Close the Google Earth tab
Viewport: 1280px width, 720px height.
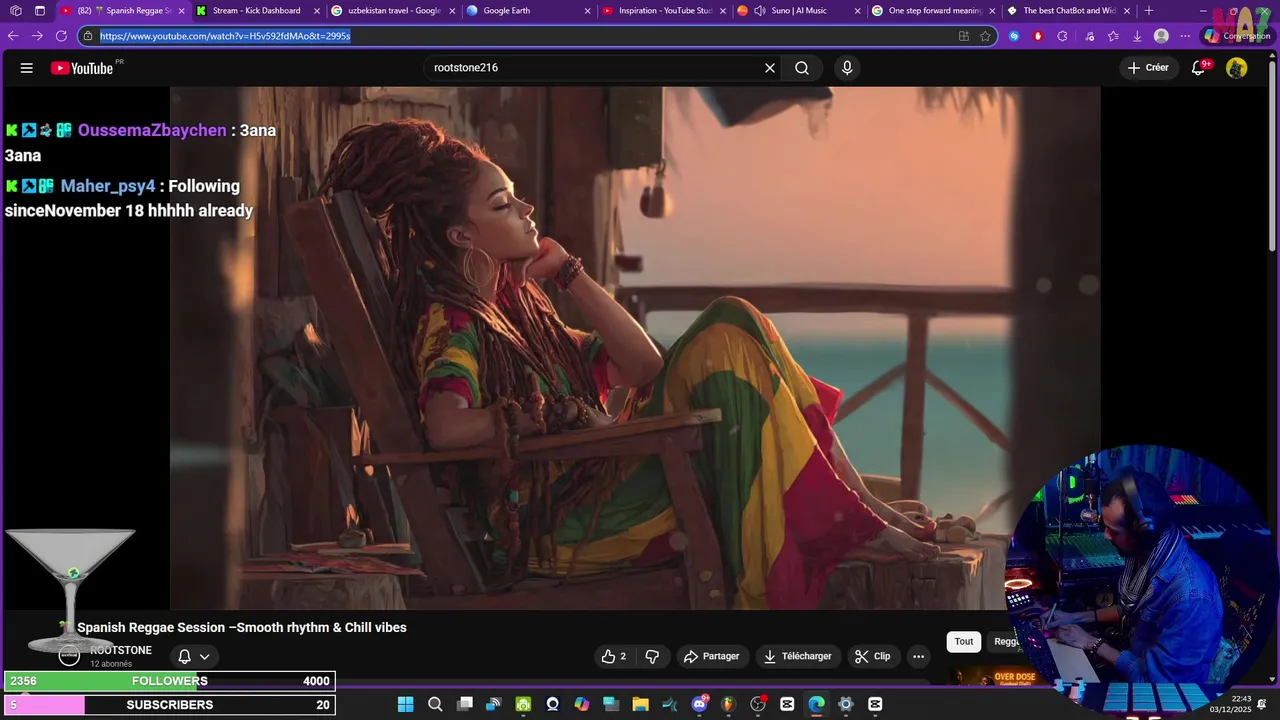(587, 11)
